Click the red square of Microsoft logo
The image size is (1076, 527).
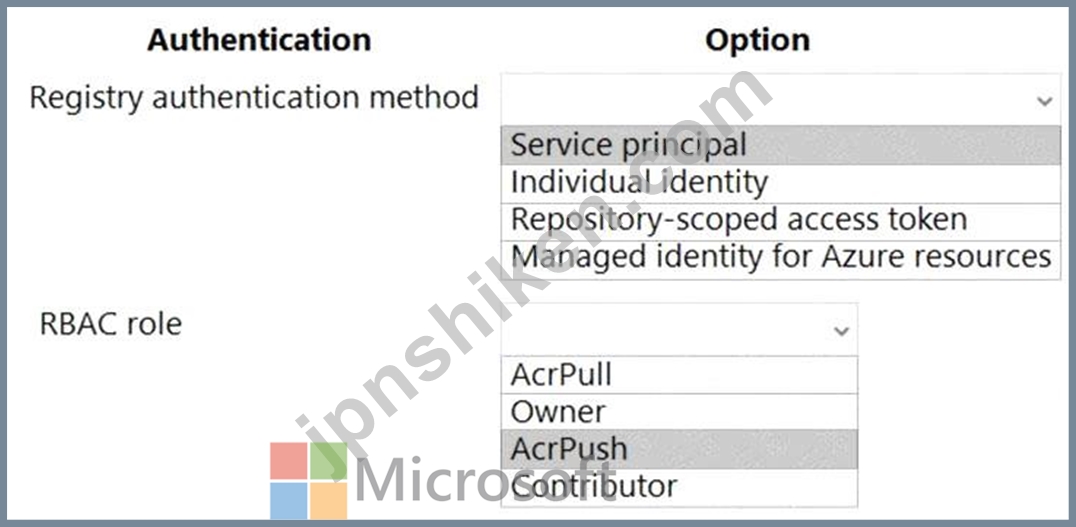click(289, 460)
